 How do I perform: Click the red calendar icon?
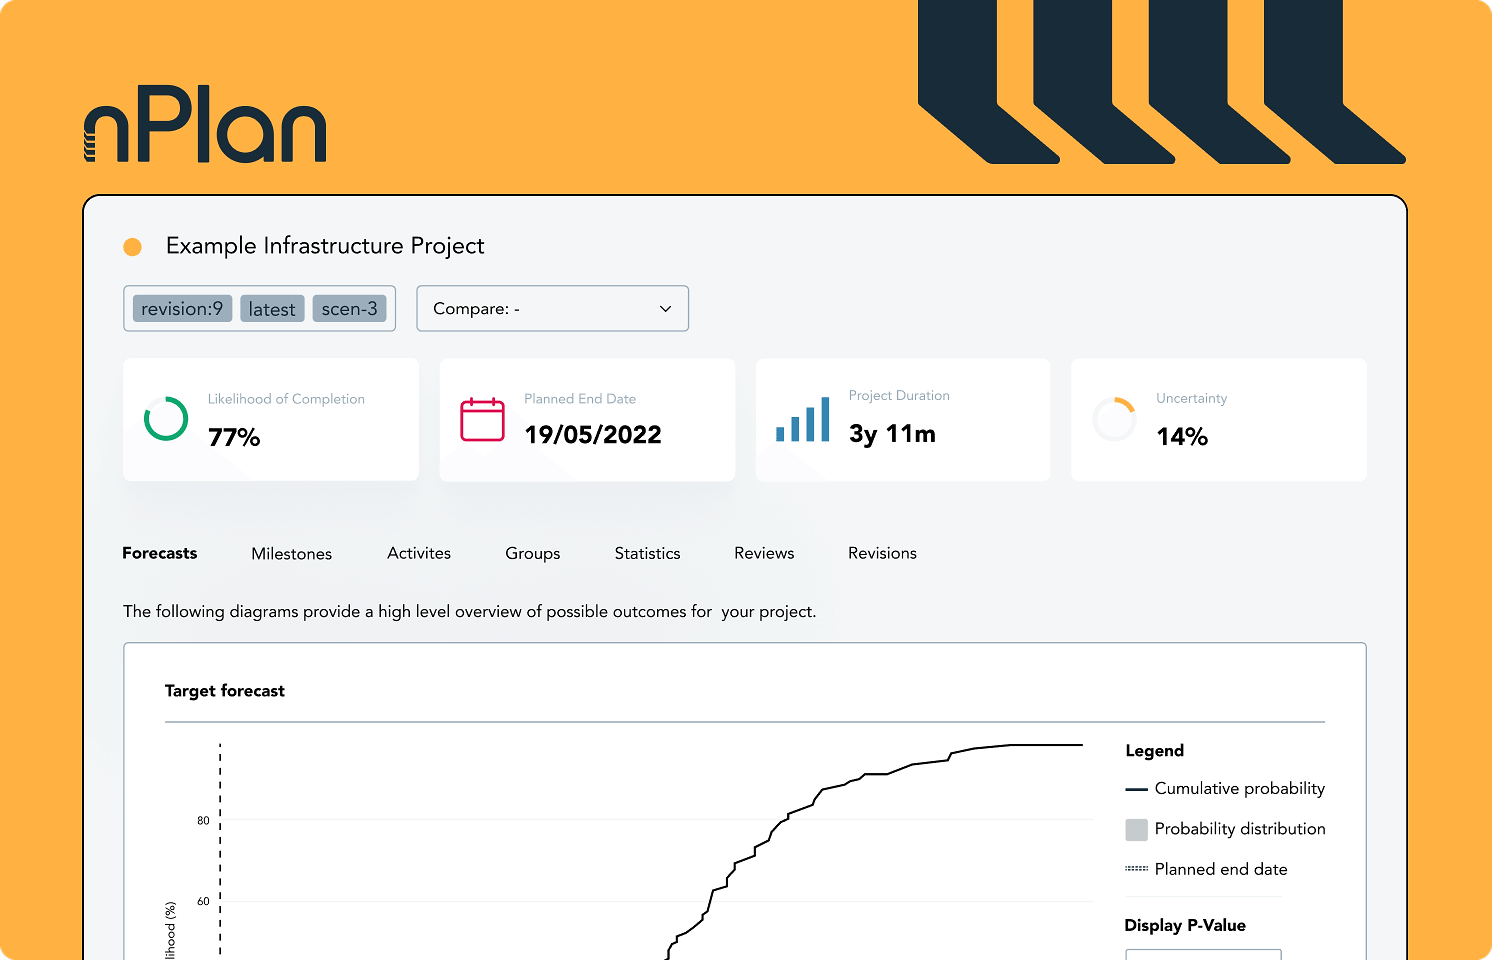482,420
